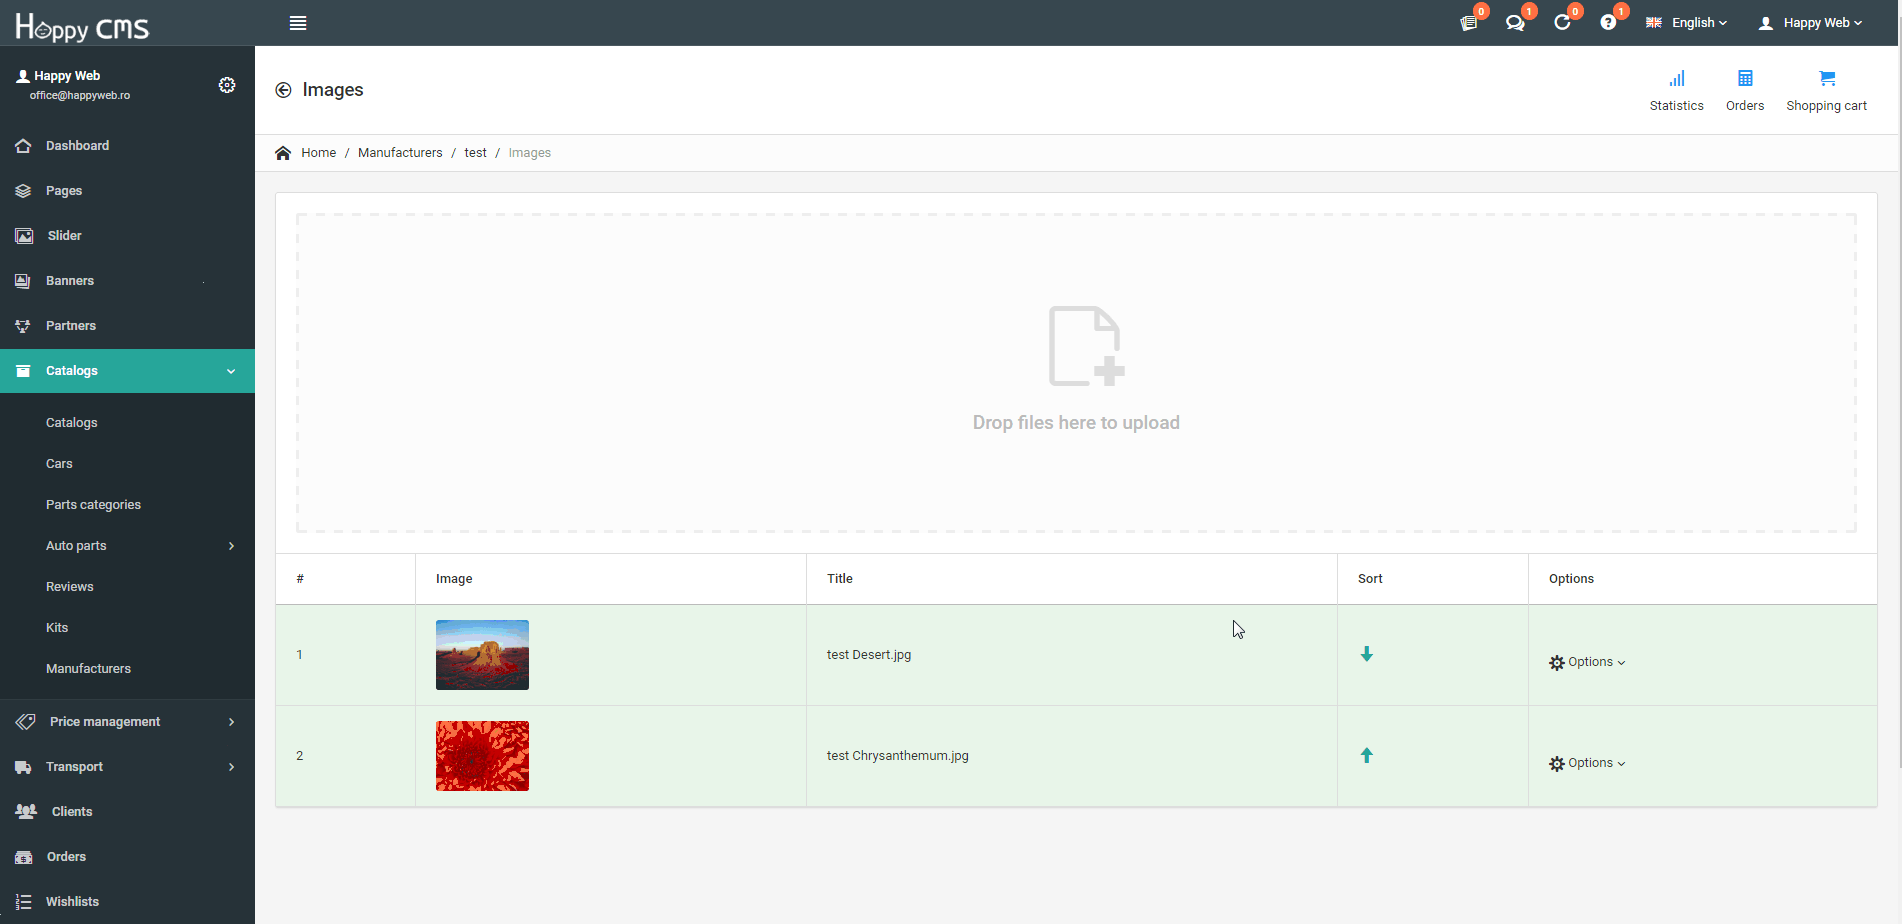Open Wishlists in the sidebar
1902x924 pixels.
[127, 902]
